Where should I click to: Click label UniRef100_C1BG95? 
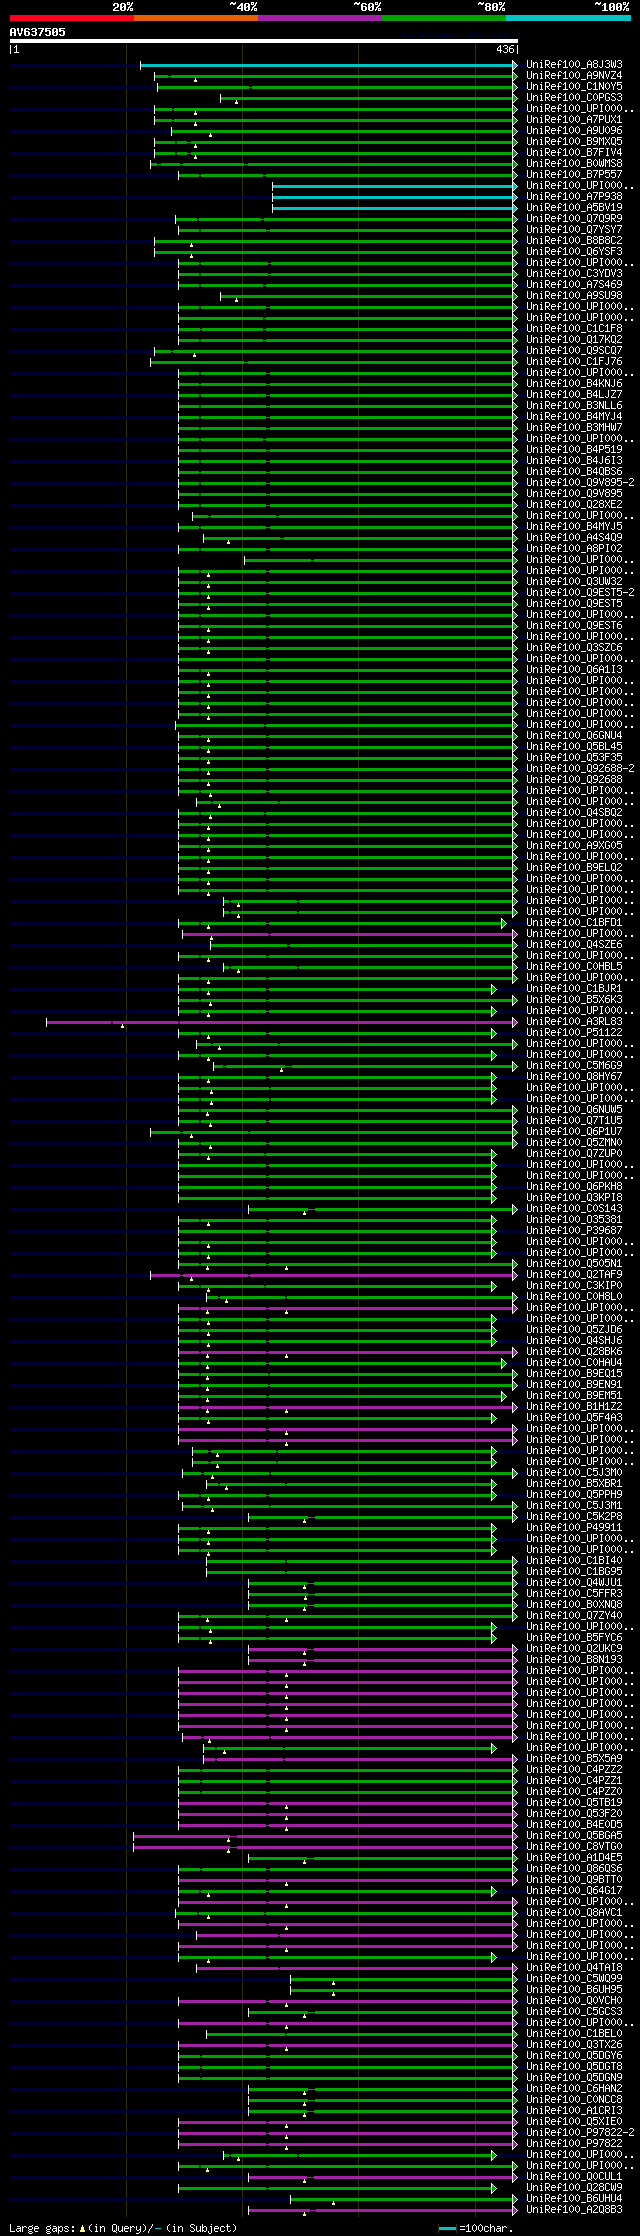pos(574,1572)
